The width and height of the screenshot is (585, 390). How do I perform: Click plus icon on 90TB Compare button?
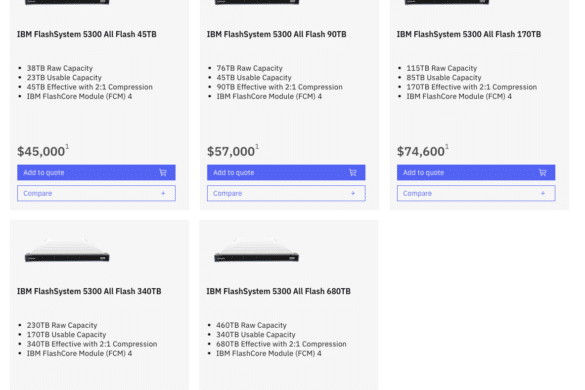click(353, 193)
